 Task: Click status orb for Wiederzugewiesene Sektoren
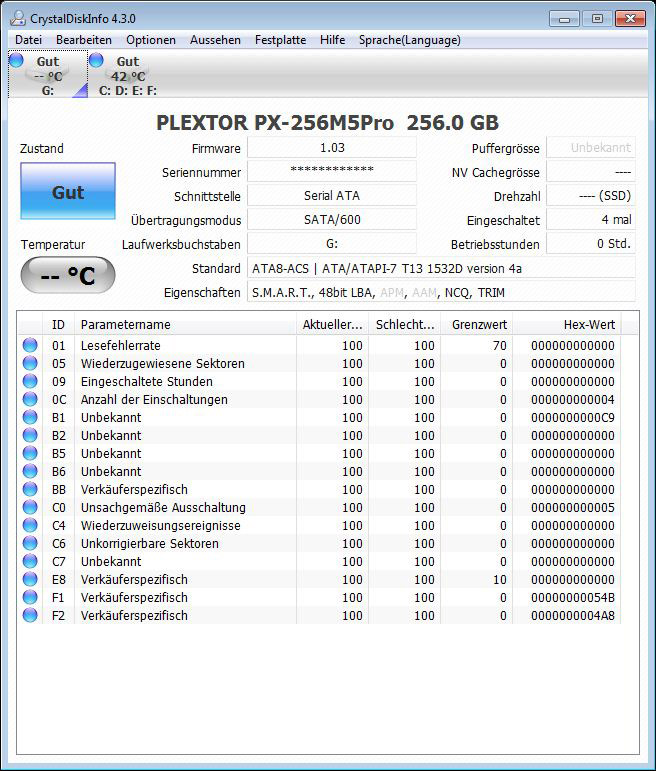point(30,363)
